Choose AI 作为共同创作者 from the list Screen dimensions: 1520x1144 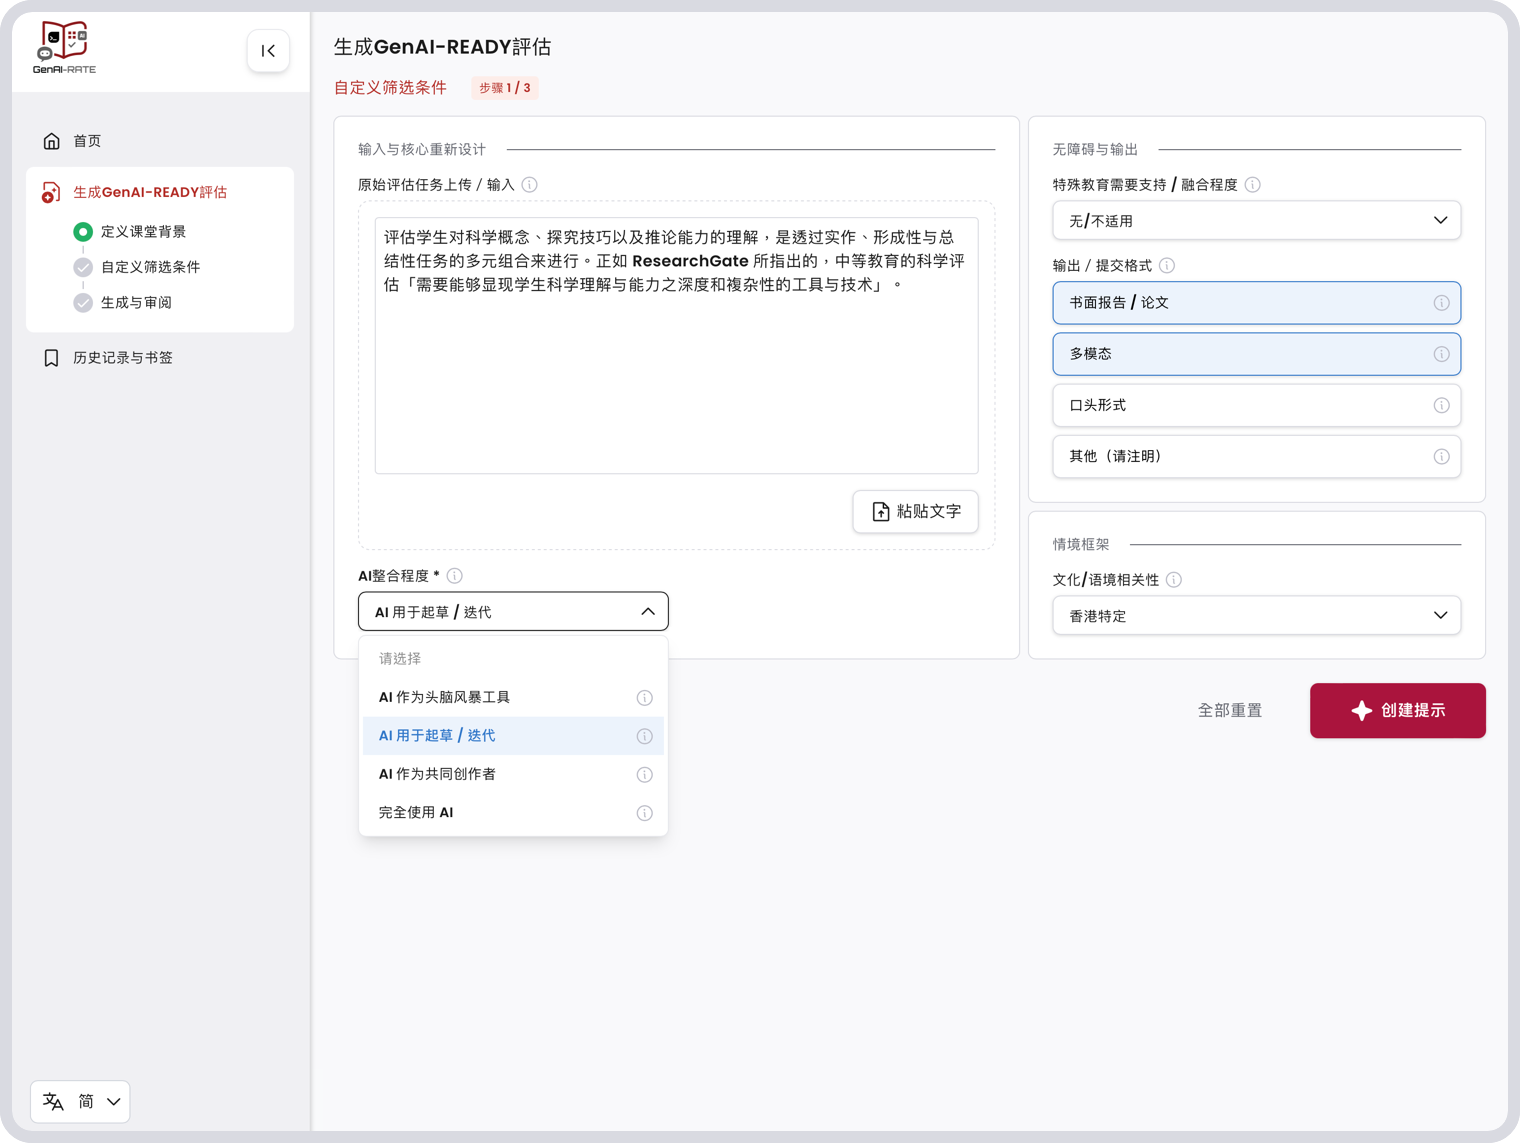(513, 775)
